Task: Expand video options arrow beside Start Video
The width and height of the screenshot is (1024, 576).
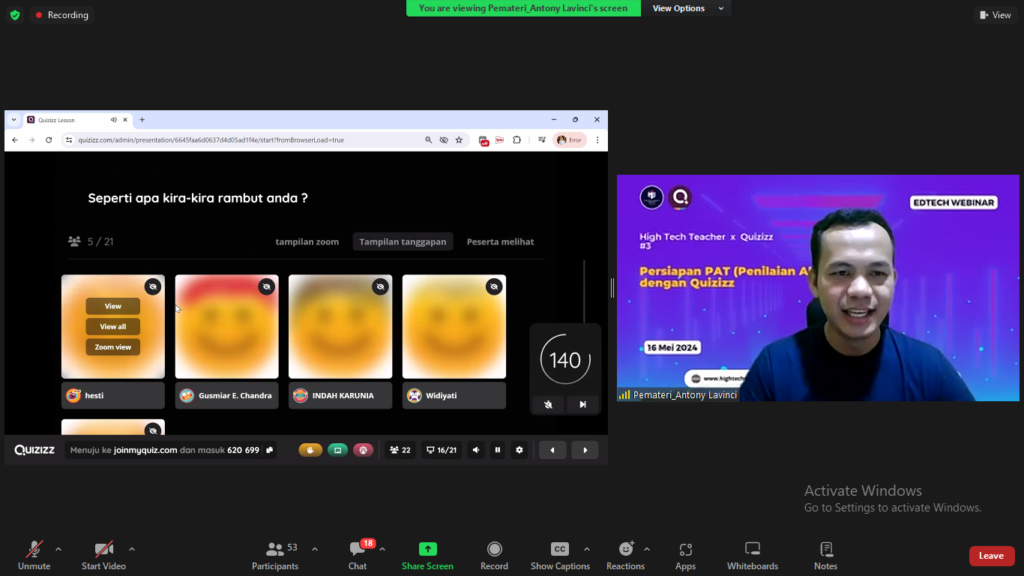Action: click(x=132, y=549)
